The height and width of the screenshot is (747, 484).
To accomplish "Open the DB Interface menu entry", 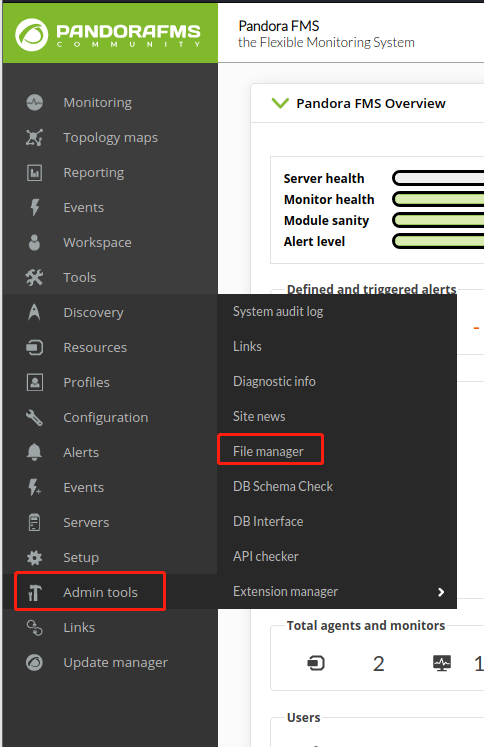I will pos(268,521).
